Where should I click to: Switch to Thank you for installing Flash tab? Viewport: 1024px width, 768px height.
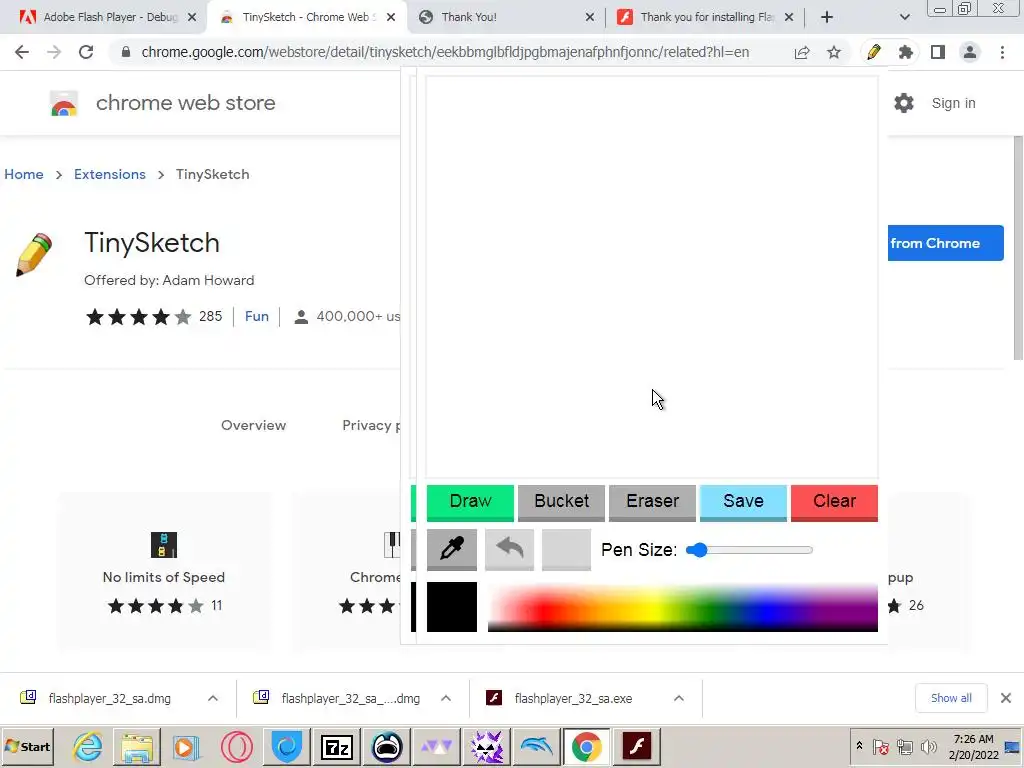[705, 17]
